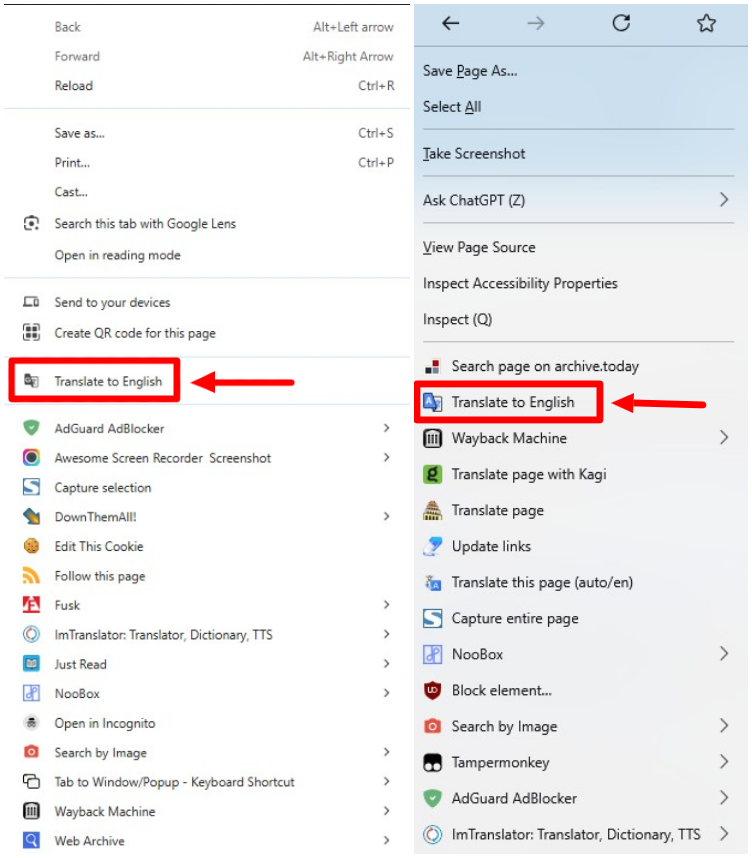Expand Search by Image arrow in Firefox menu

click(x=724, y=726)
